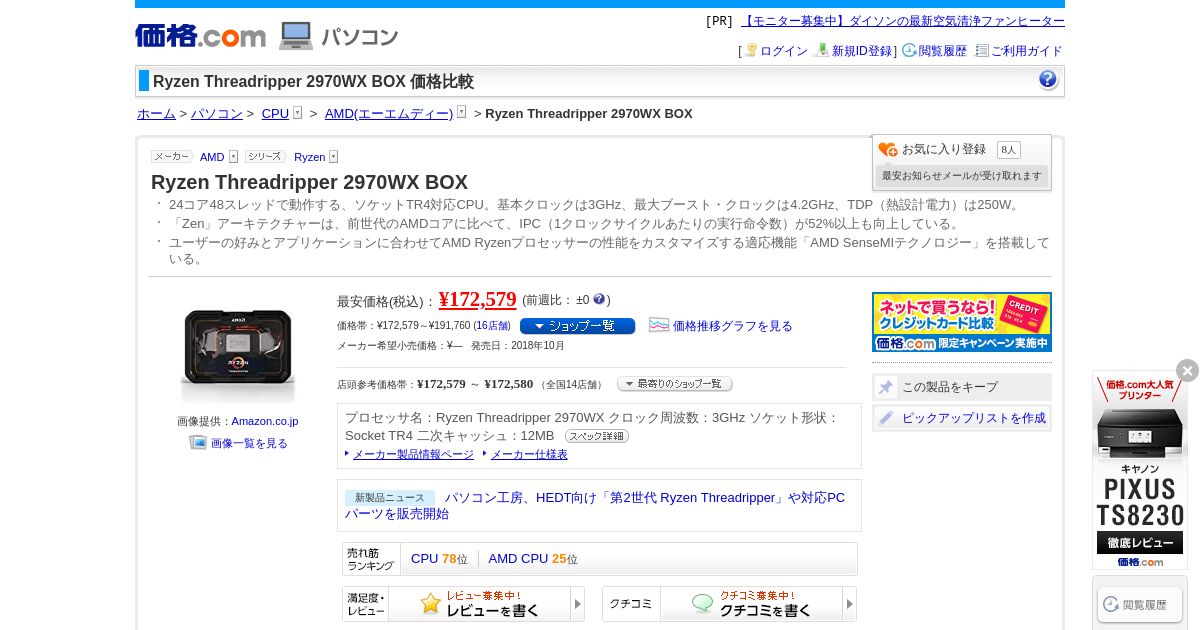Image resolution: width=1200 pixels, height=630 pixels.
Task: Open the AMD(エーエムディー) breadcrumb link
Action: point(389,113)
